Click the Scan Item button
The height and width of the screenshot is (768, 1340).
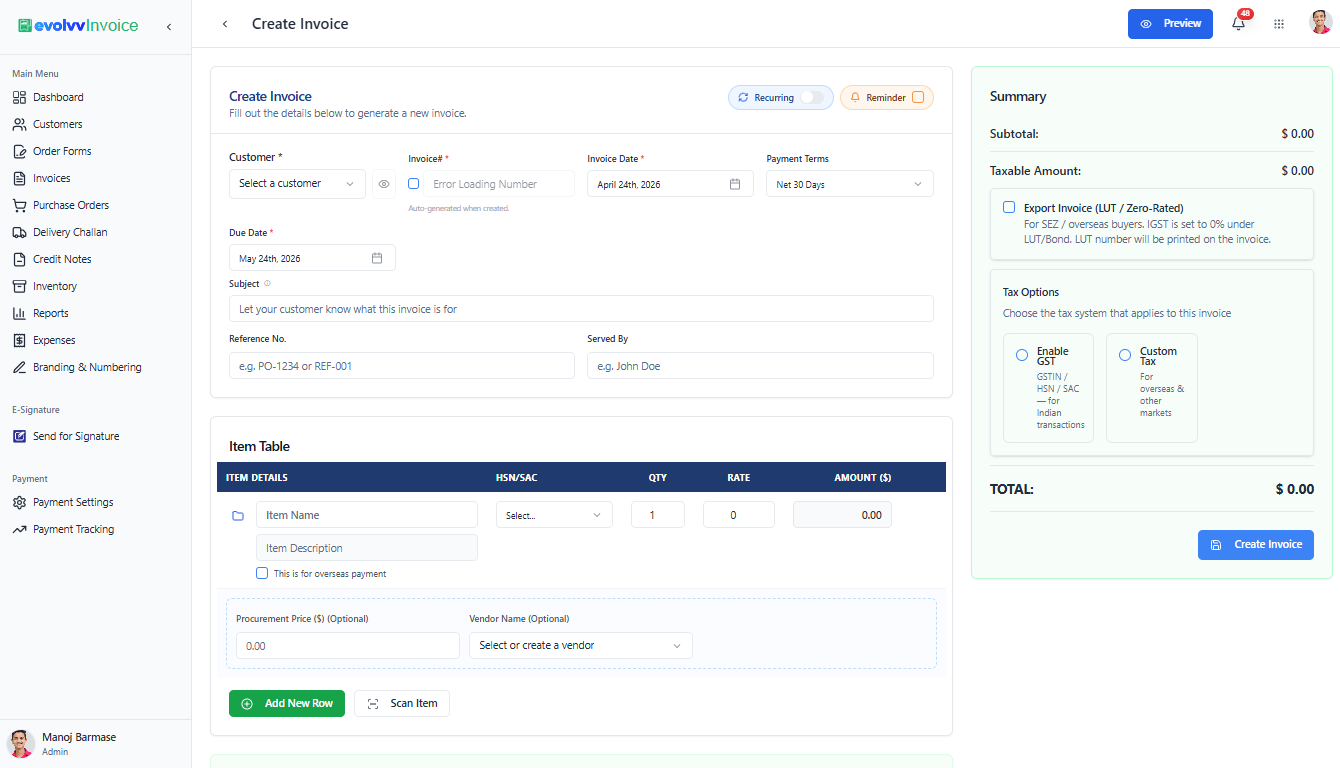(x=402, y=704)
